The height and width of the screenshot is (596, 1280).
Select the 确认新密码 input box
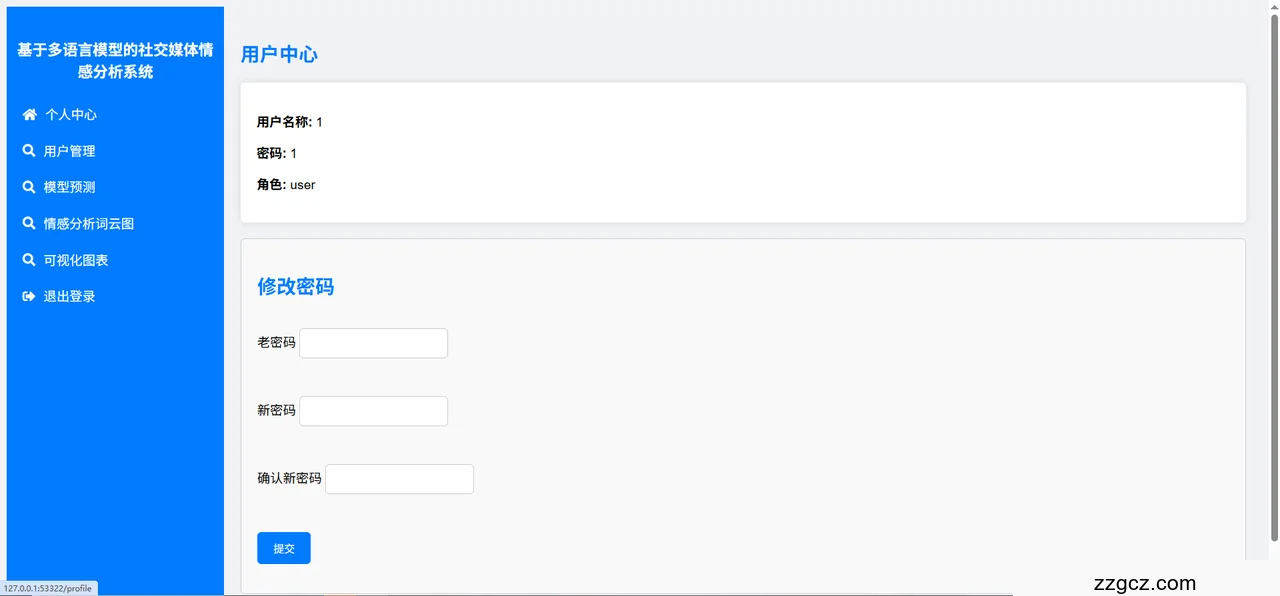pos(399,479)
